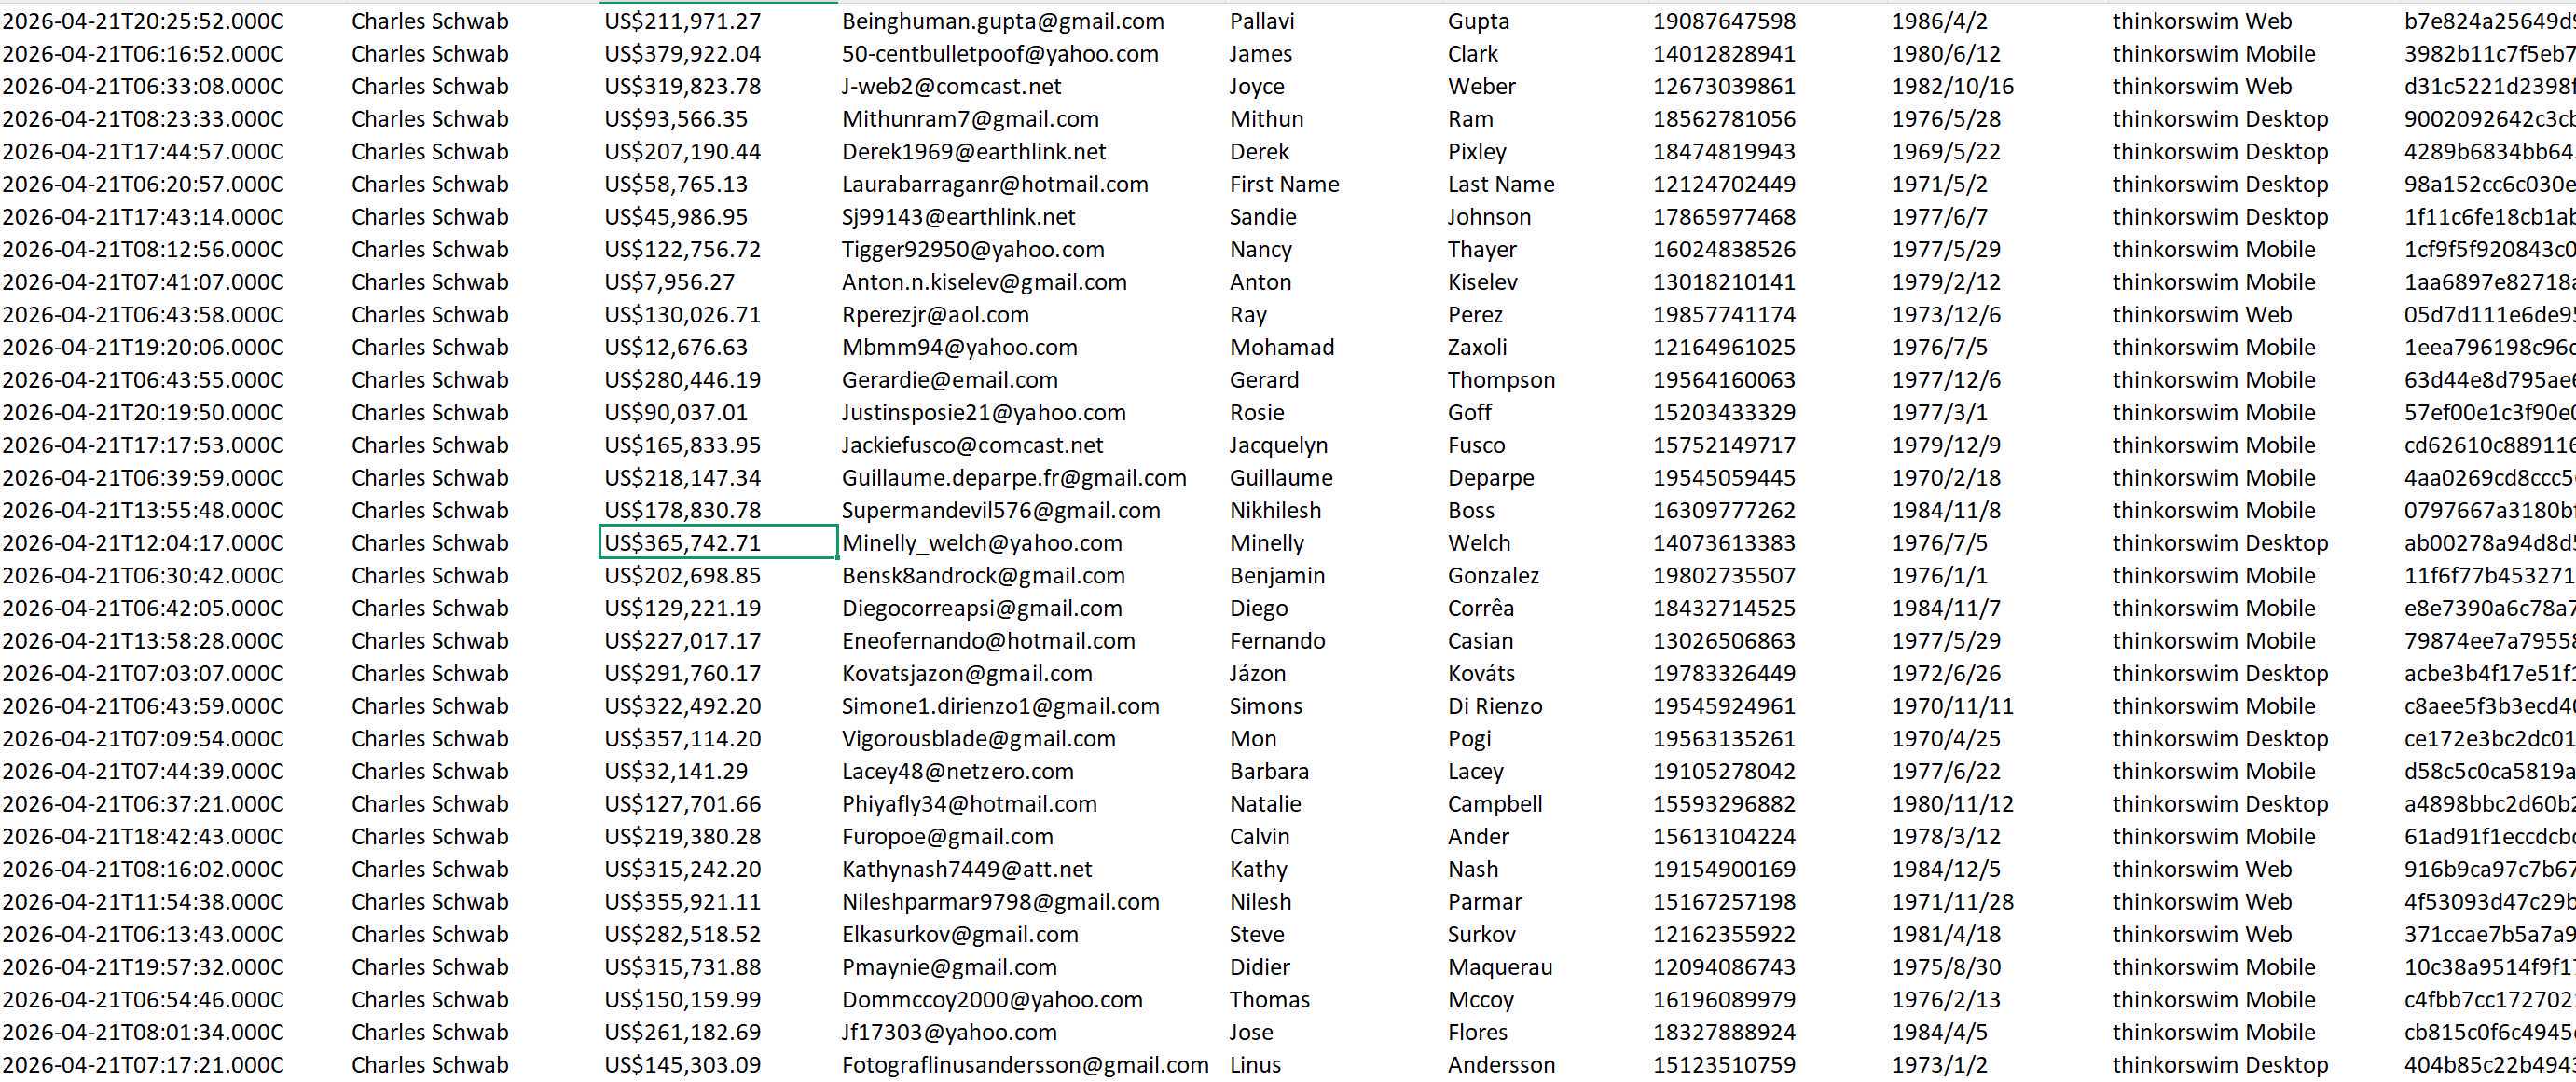Click balance US$93,566.35
Screen dimensions: 2576x1082
pyautogui.click(x=676, y=119)
